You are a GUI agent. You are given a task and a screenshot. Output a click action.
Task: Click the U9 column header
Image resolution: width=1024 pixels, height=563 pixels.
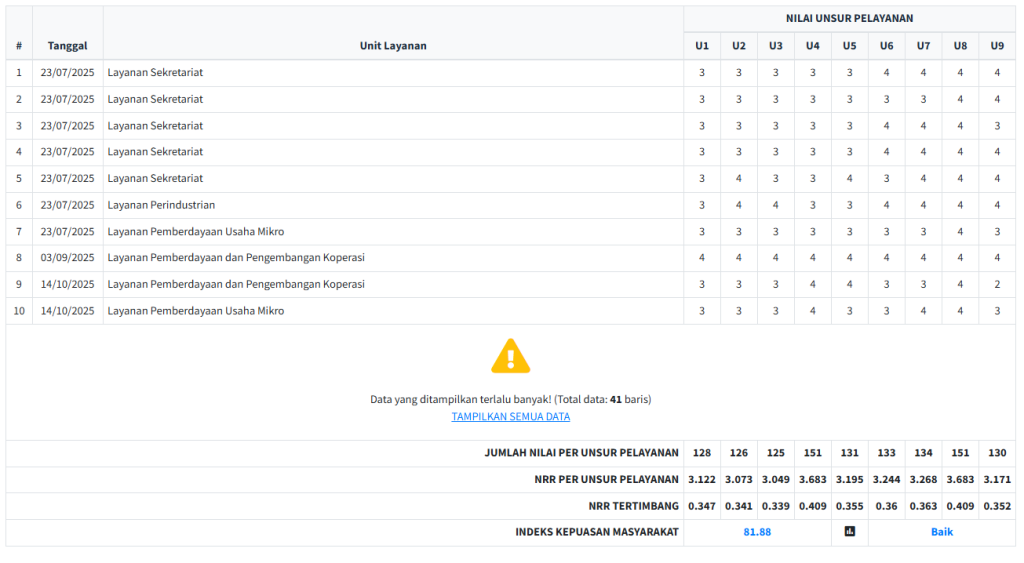pos(996,46)
